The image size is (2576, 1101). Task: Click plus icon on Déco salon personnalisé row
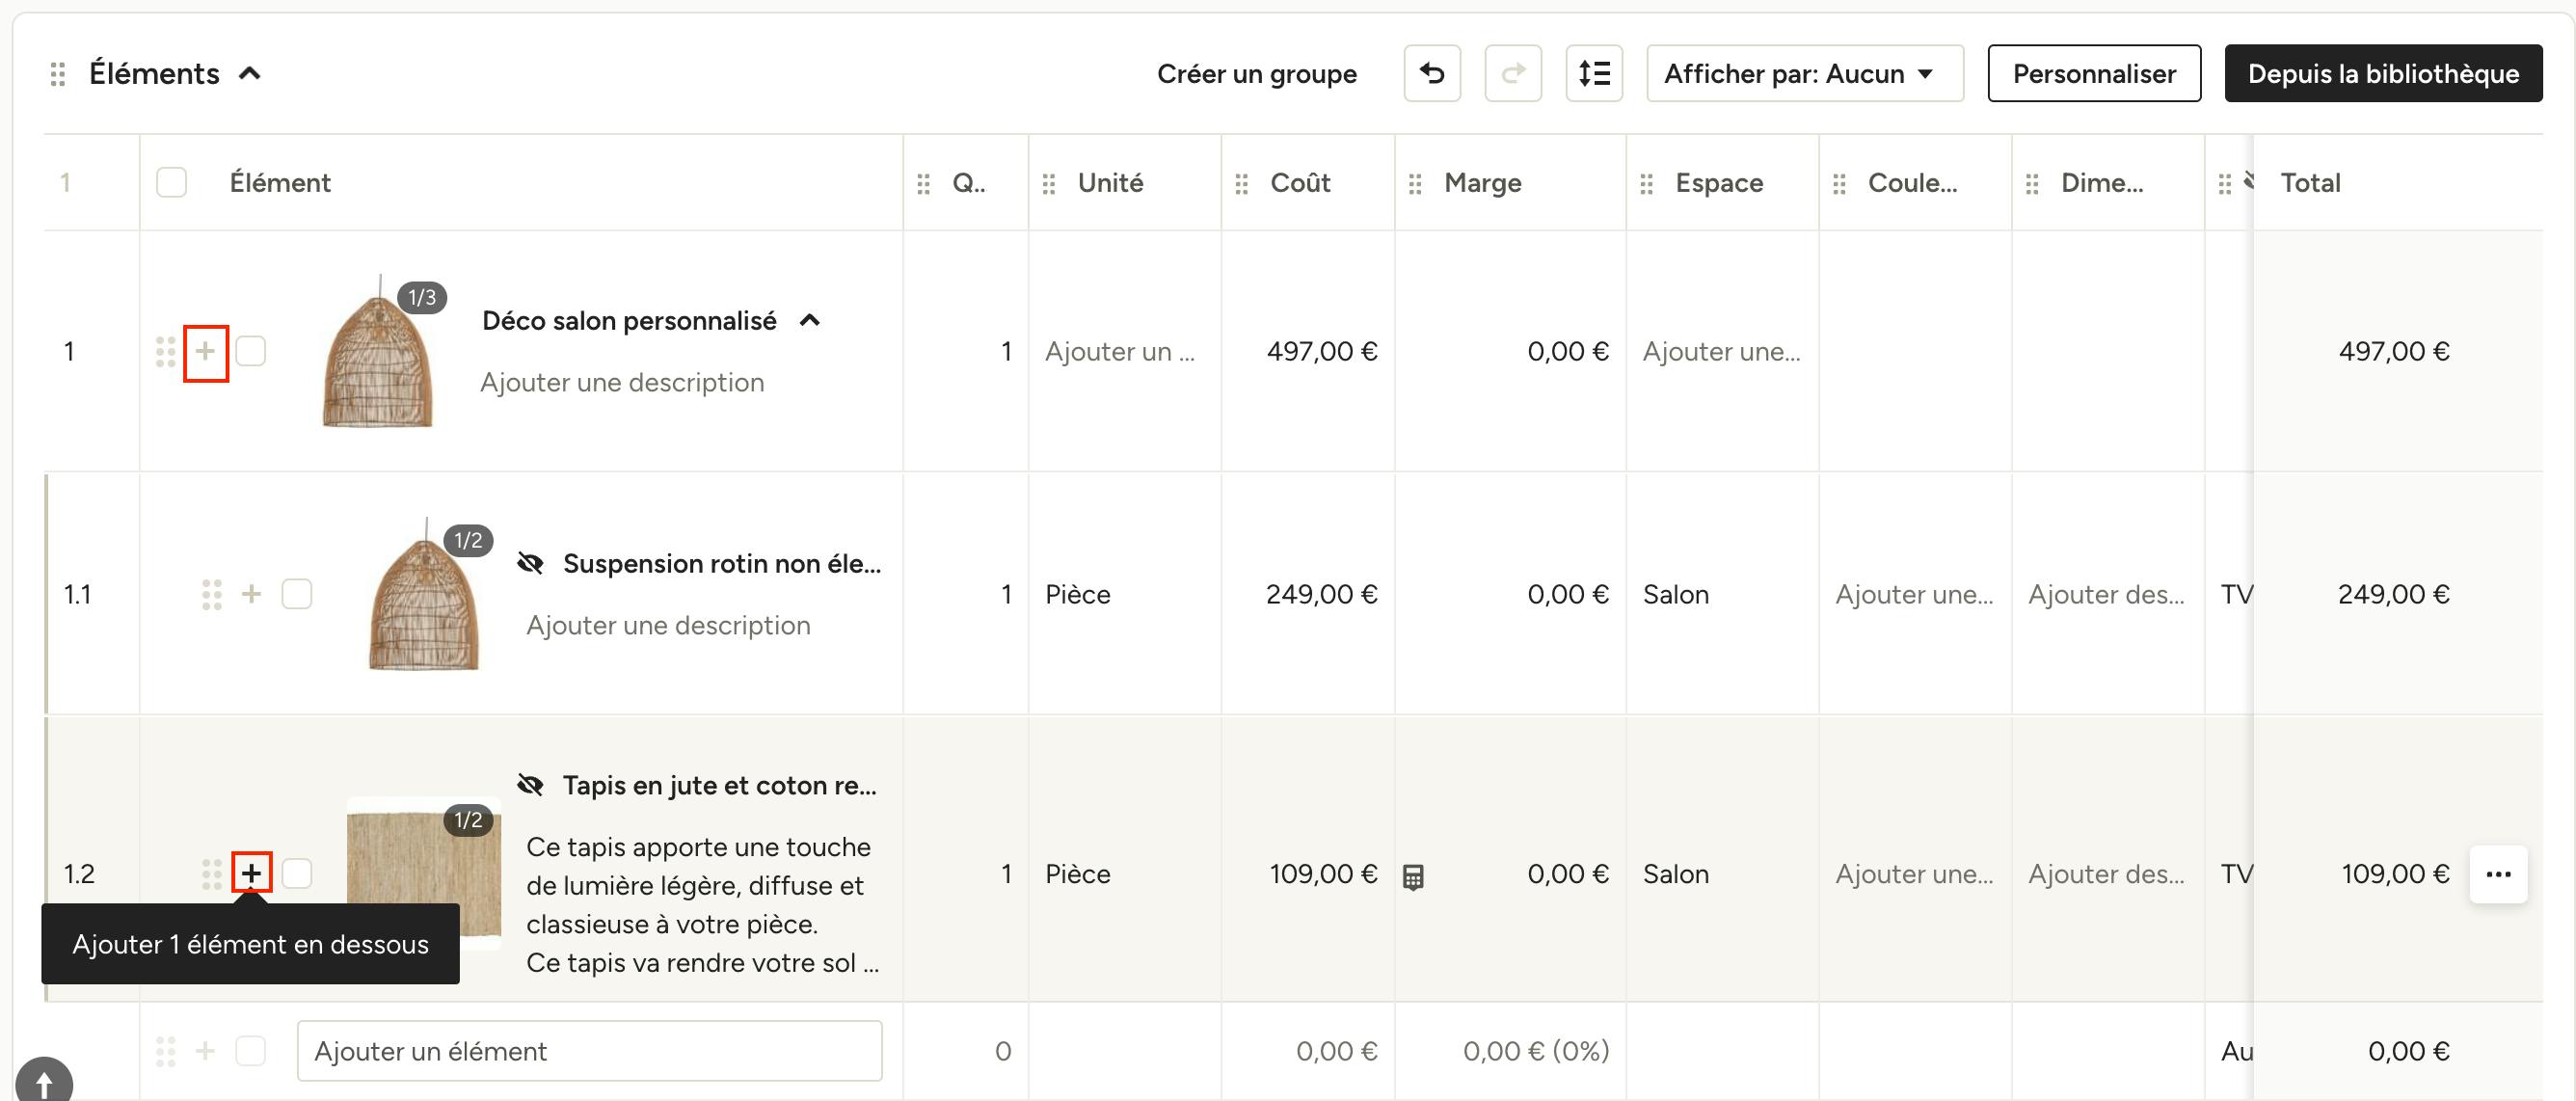pyautogui.click(x=206, y=352)
